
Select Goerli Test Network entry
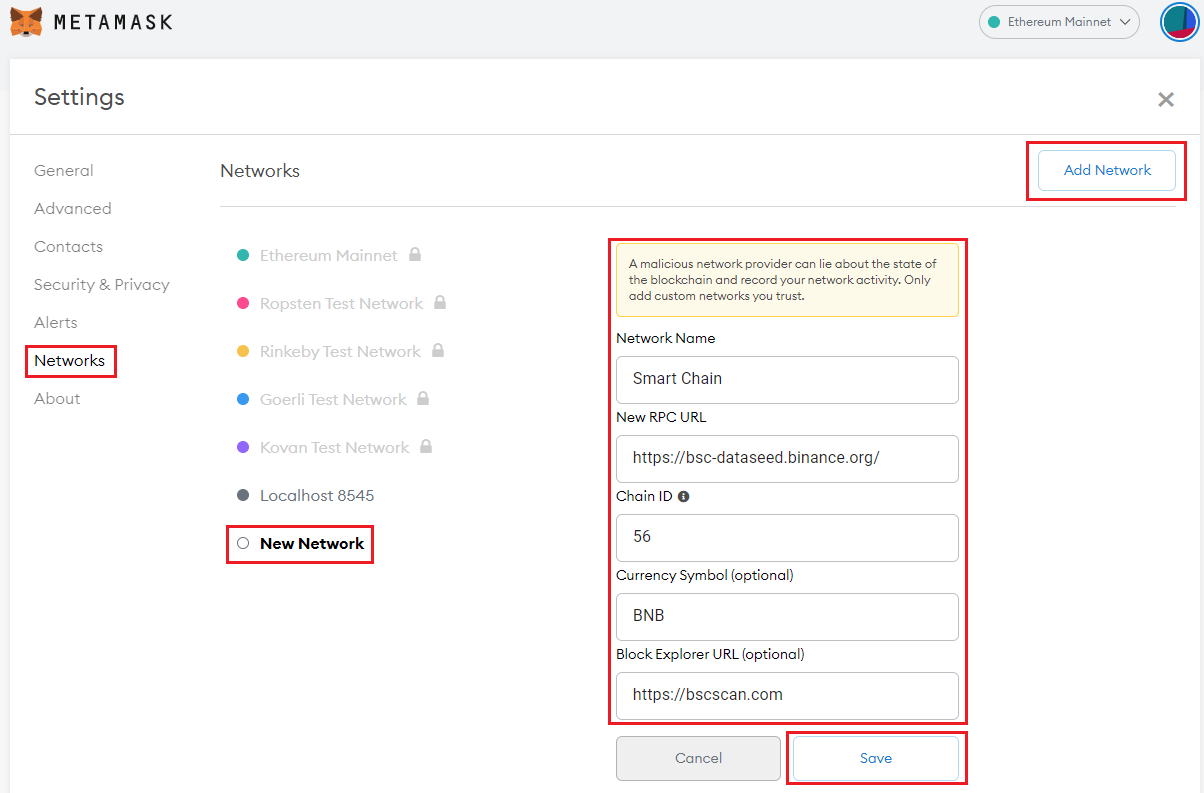[333, 399]
